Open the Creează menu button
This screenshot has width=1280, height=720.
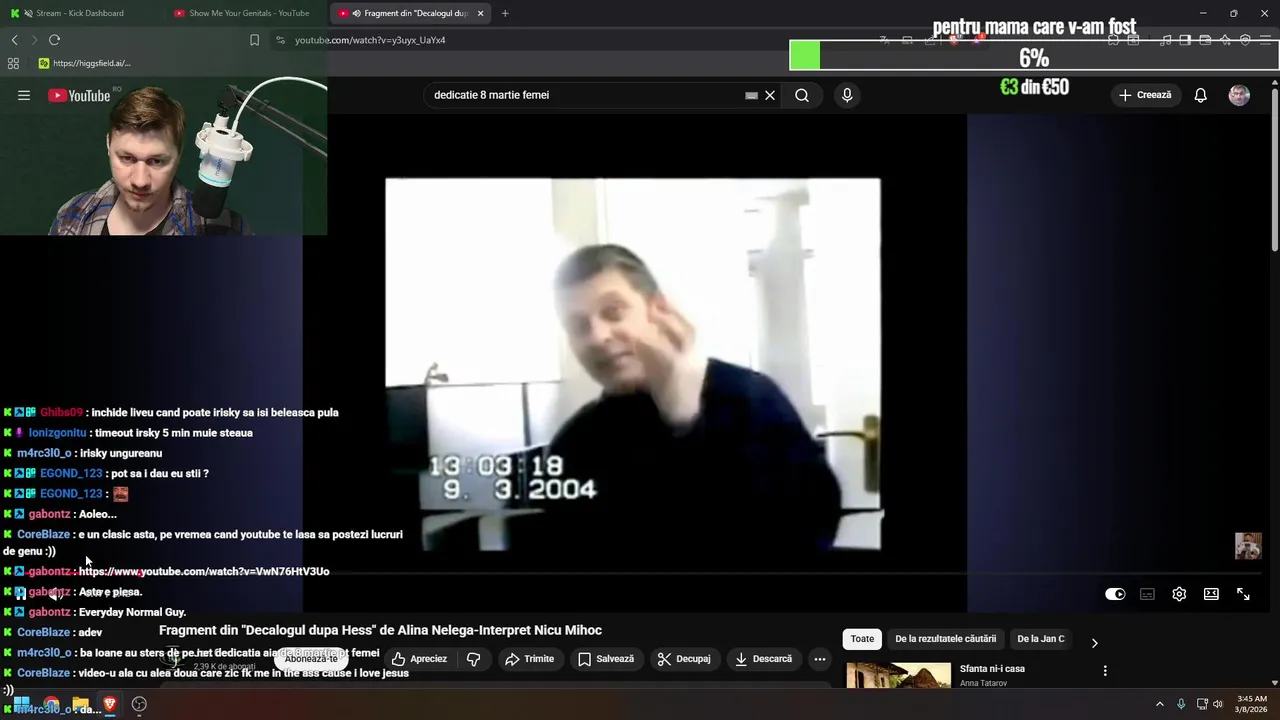pos(1145,95)
